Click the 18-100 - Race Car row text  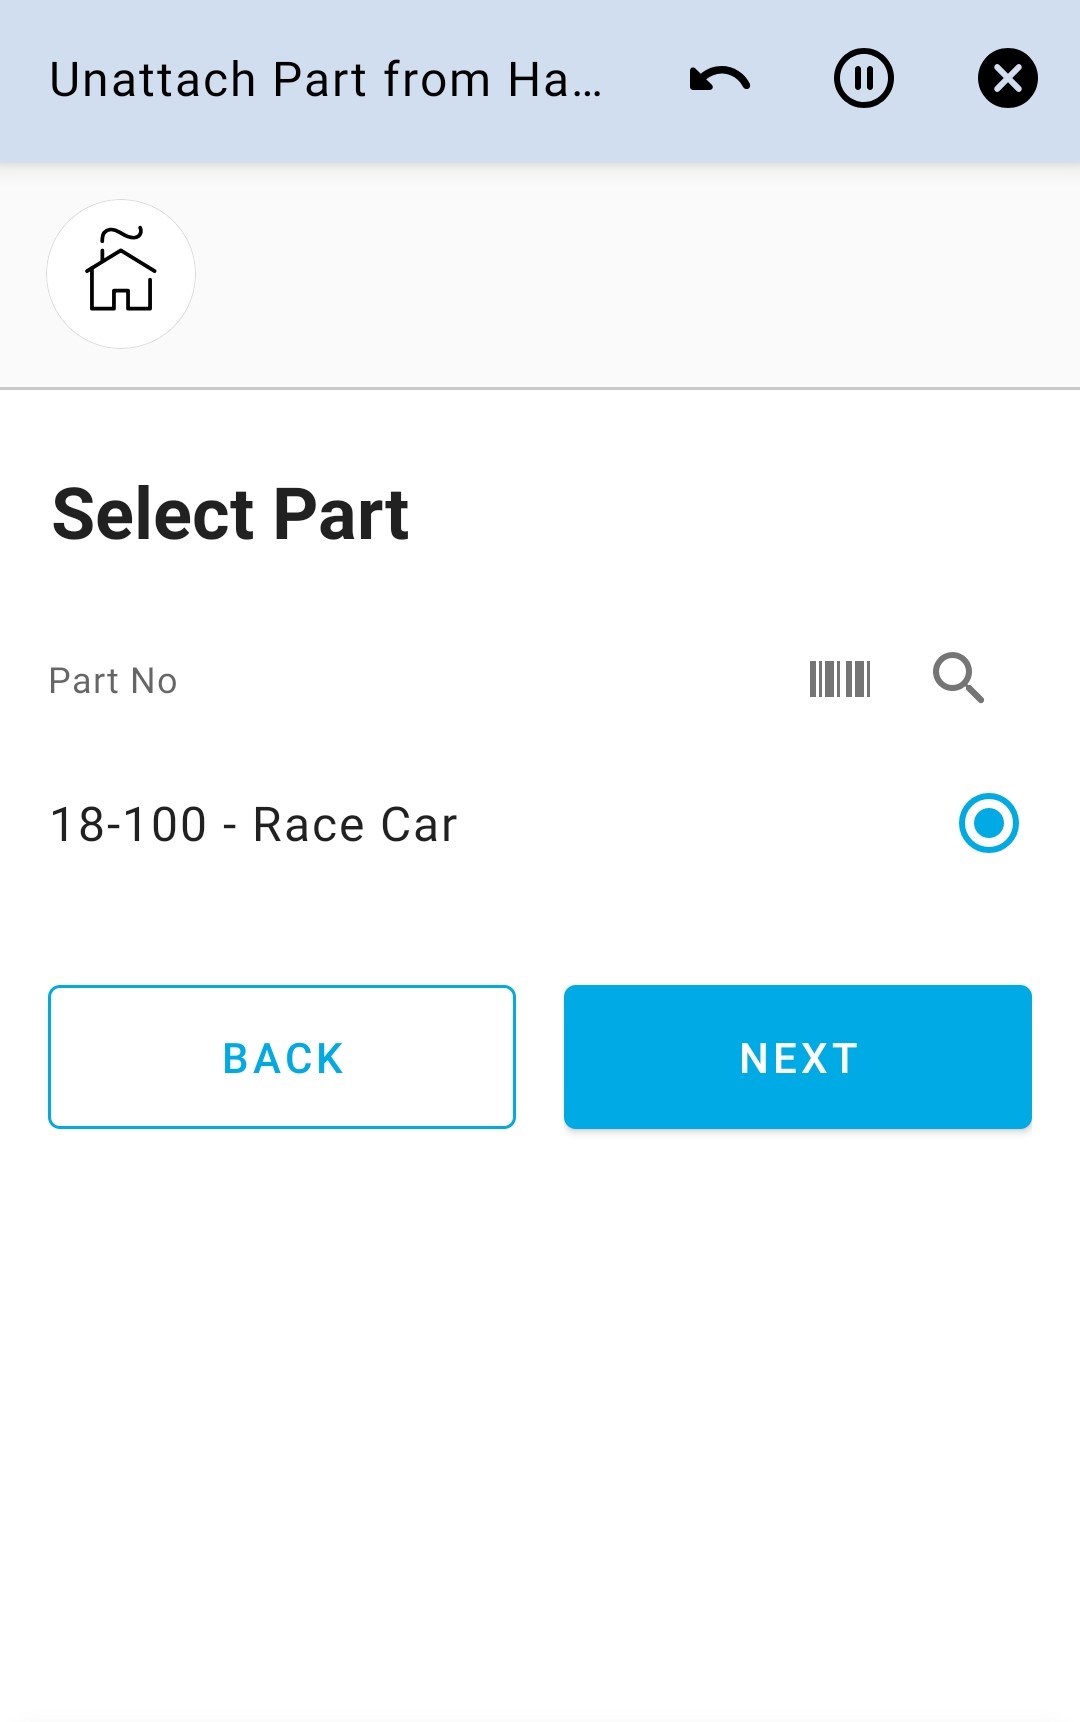254,825
